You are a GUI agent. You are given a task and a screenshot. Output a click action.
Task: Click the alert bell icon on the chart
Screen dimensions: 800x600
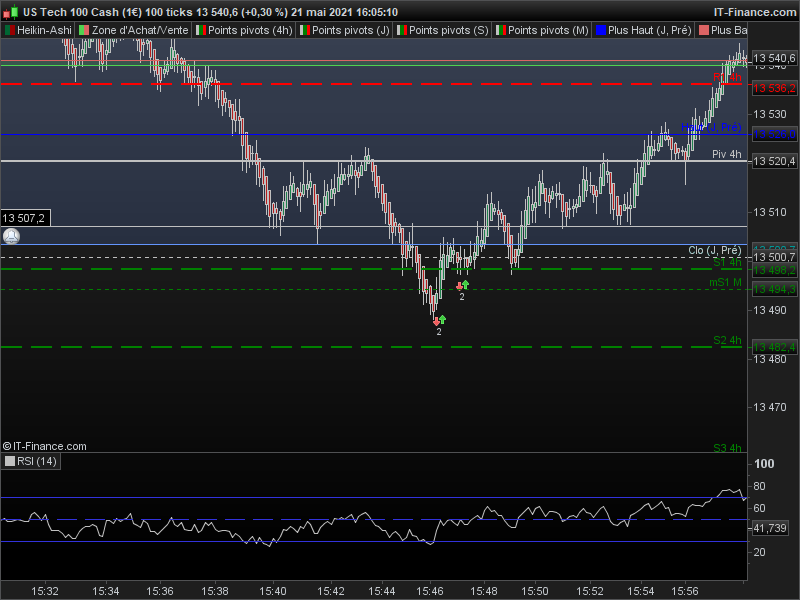(x=11, y=236)
